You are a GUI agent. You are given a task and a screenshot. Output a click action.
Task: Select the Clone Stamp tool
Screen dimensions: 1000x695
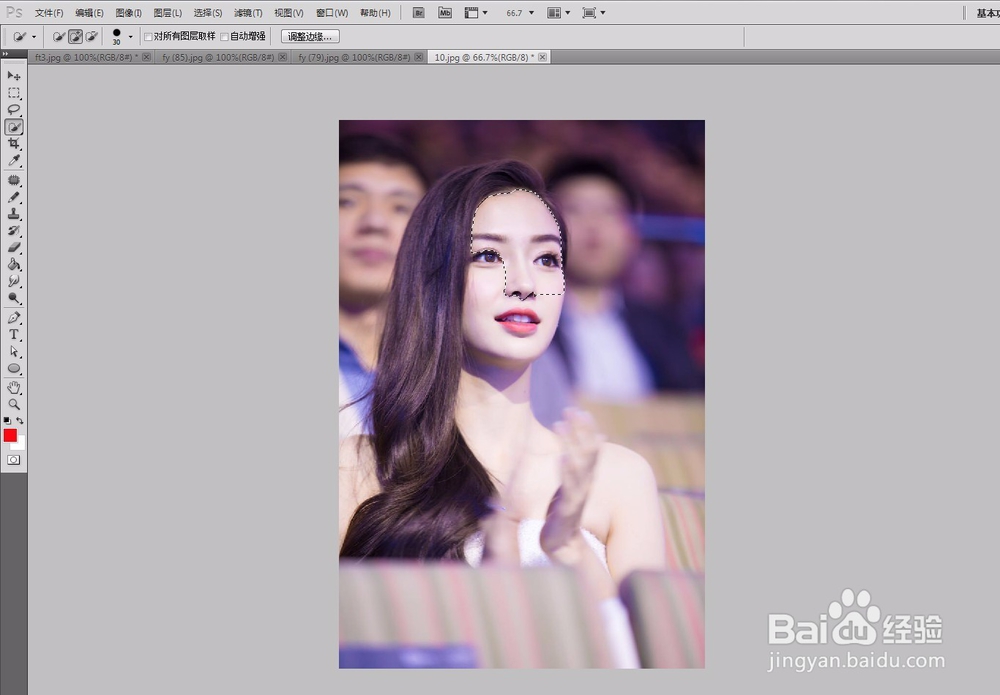[x=13, y=214]
